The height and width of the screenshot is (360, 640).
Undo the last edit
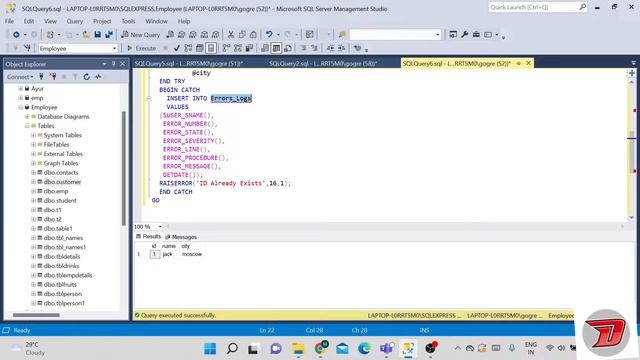269,35
